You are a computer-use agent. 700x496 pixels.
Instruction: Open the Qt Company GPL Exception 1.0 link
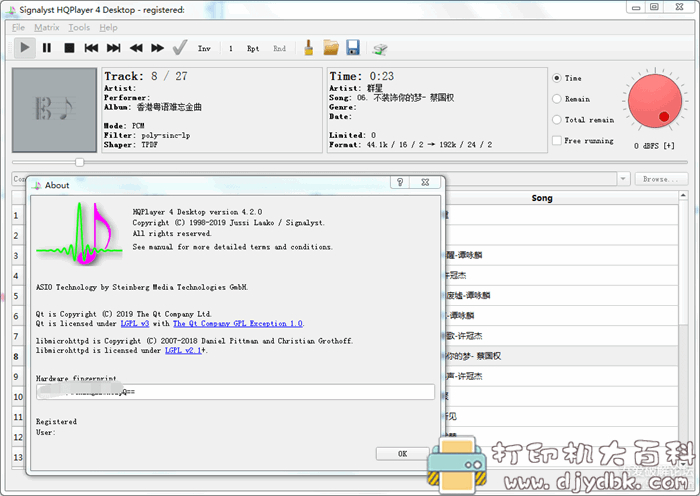[238, 323]
